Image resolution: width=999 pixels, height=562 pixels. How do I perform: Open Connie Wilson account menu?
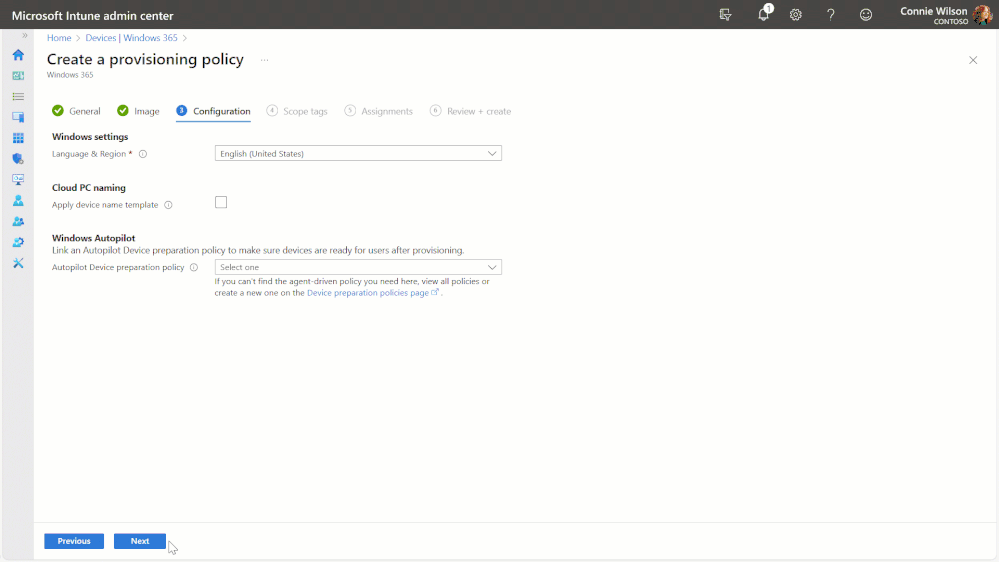[946, 15]
